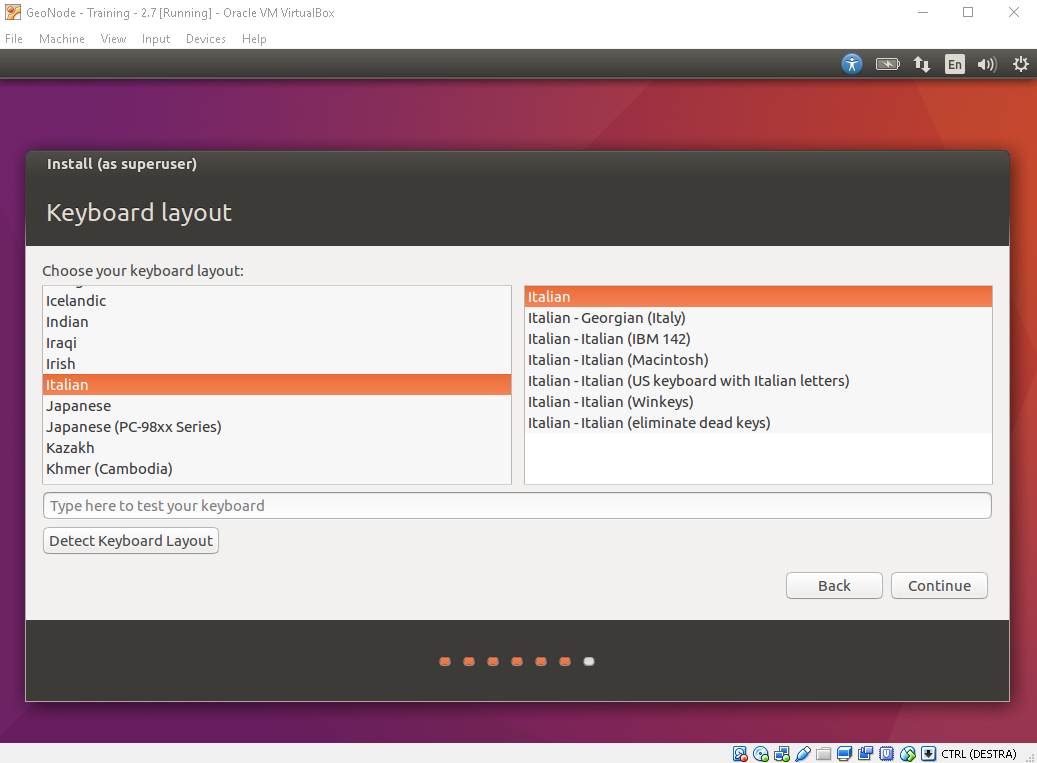Click the accessibility icon in Ubuntu top panel
Image resolution: width=1037 pixels, height=763 pixels.
click(852, 64)
